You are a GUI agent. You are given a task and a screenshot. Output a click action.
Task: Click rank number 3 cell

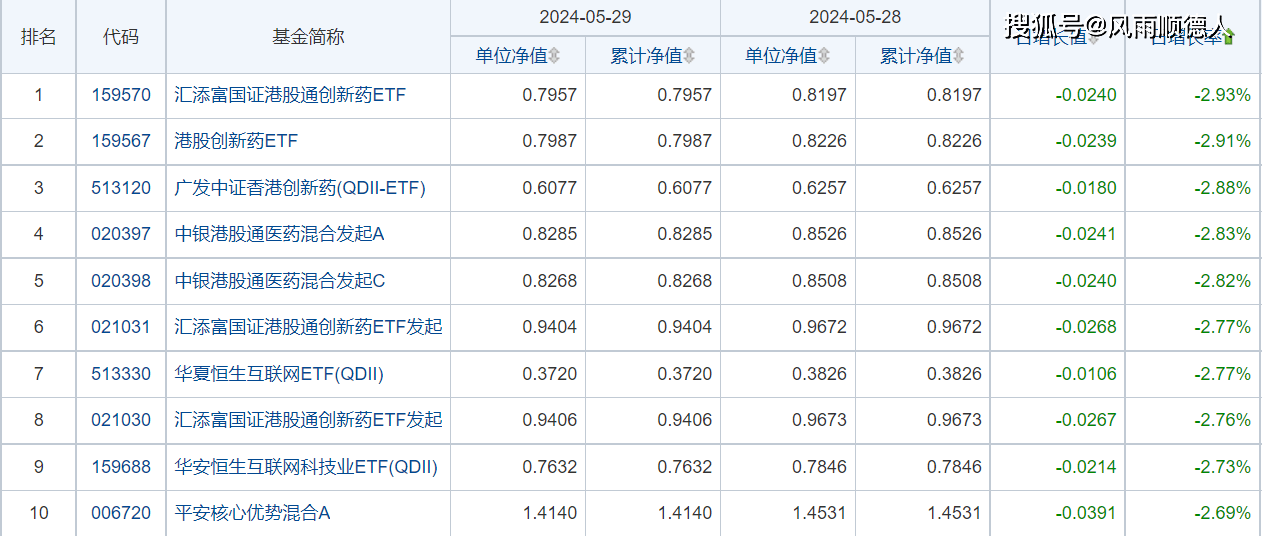(x=39, y=188)
